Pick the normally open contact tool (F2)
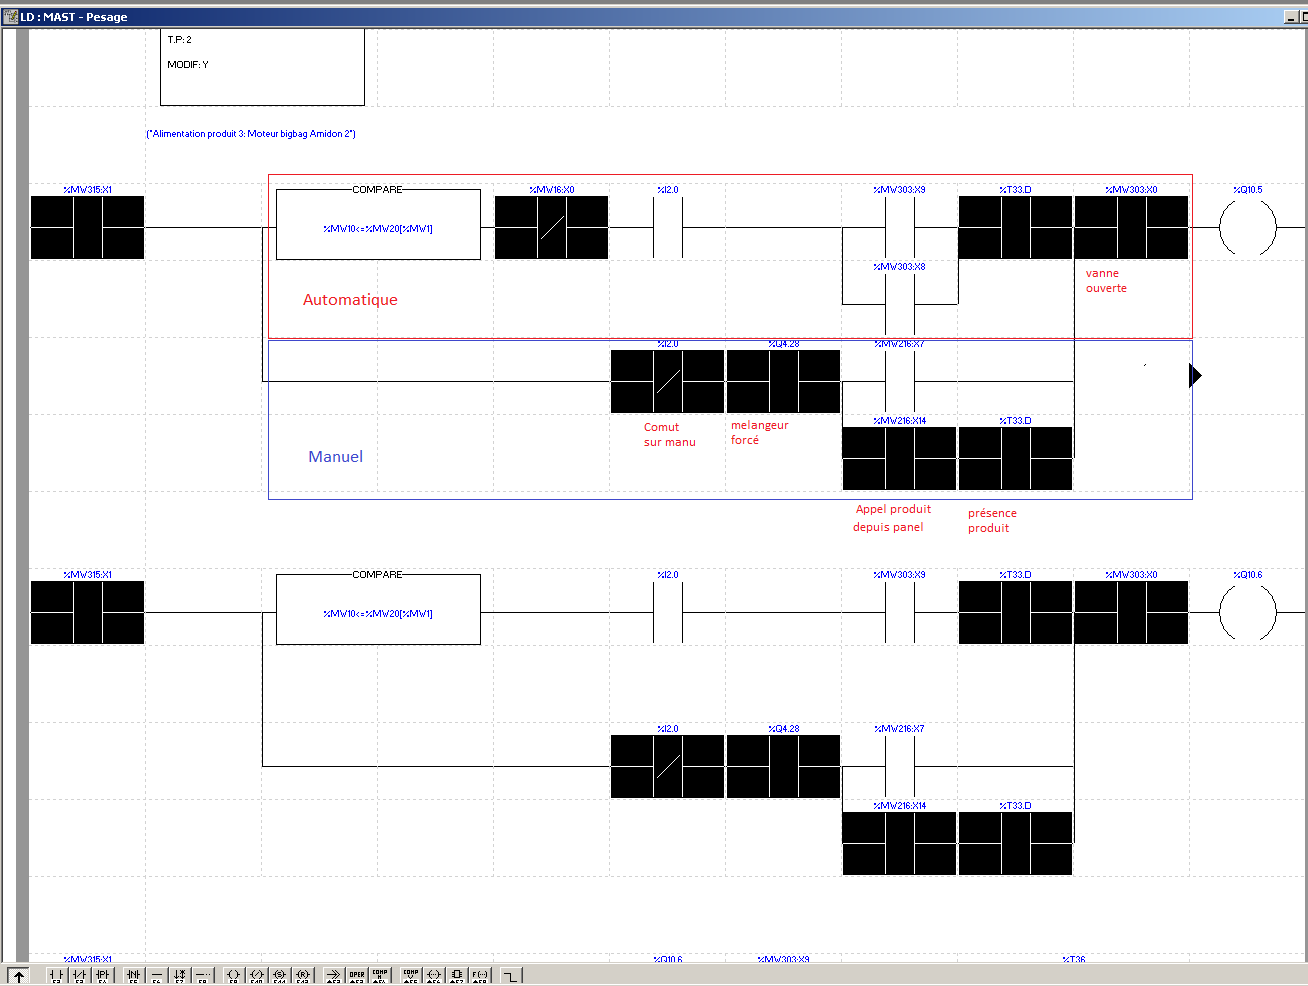 [56, 975]
